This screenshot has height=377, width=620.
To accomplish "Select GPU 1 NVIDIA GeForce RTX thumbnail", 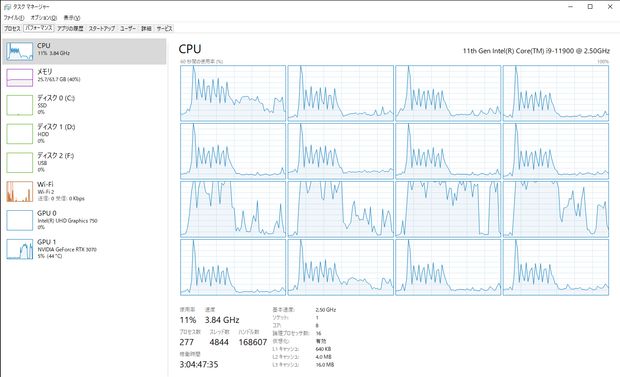I will click(19, 249).
